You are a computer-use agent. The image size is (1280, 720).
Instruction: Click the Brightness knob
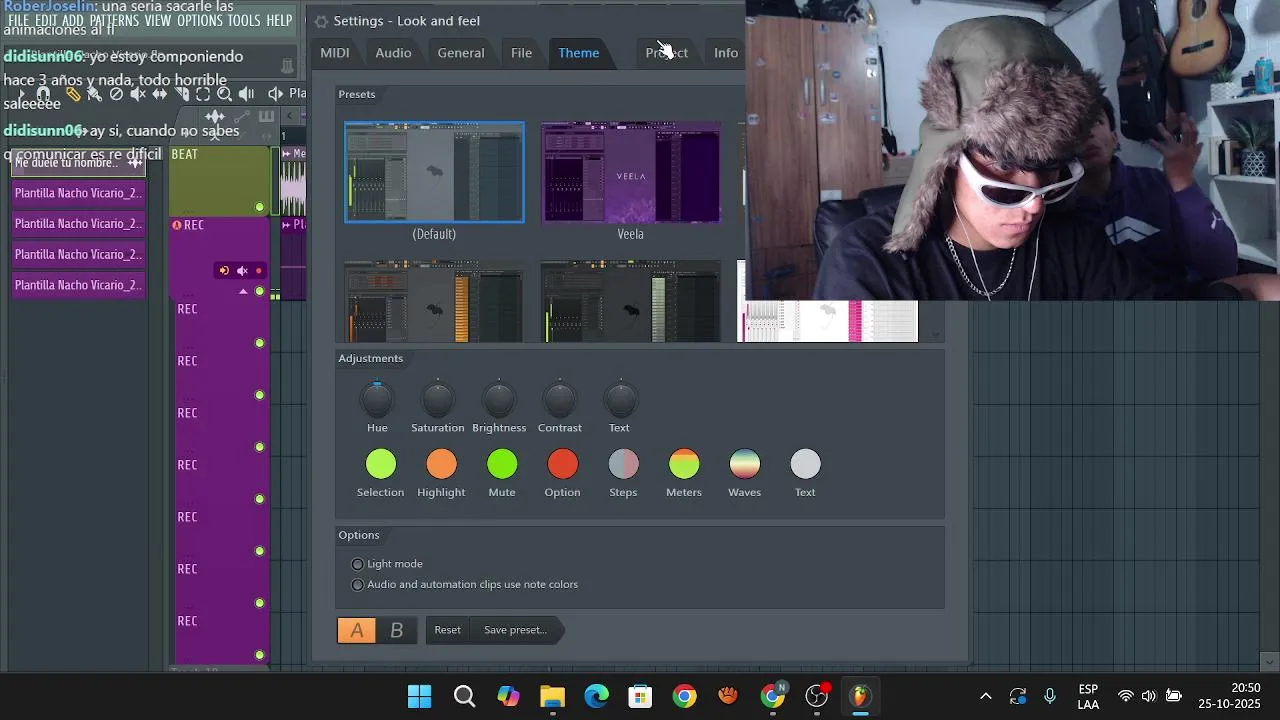pos(499,401)
